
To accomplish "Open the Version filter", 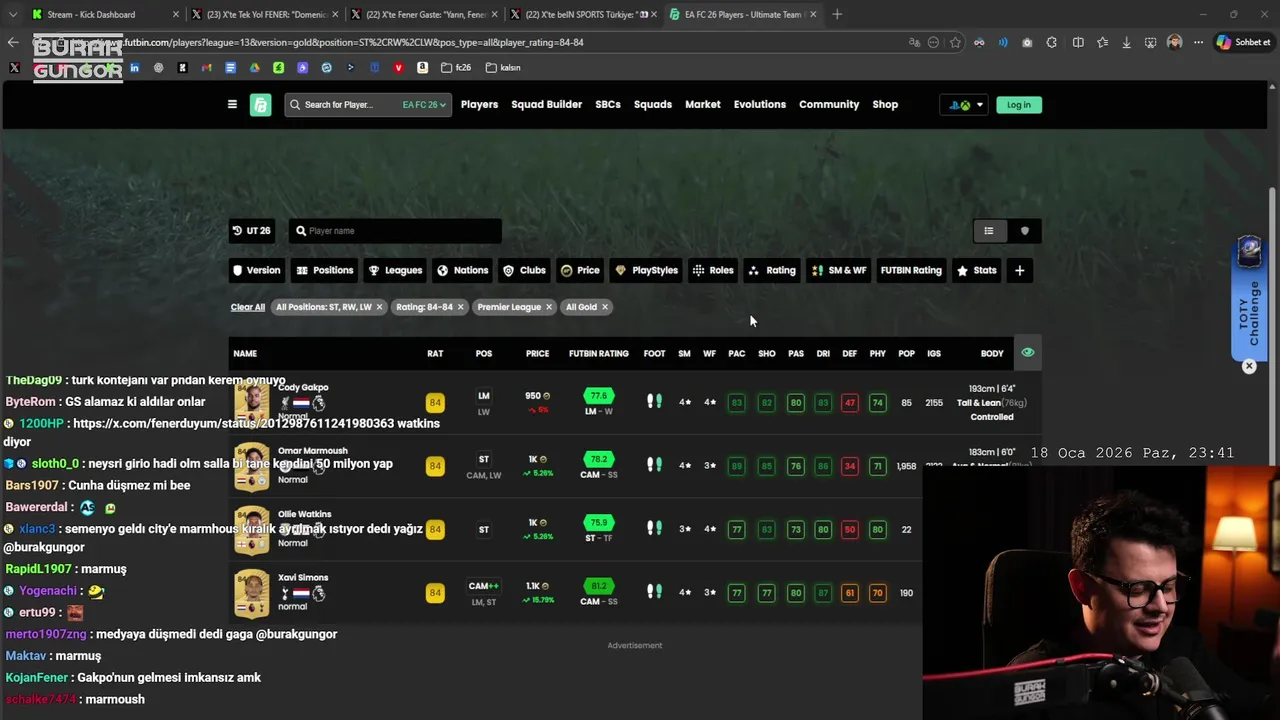I will coord(257,271).
